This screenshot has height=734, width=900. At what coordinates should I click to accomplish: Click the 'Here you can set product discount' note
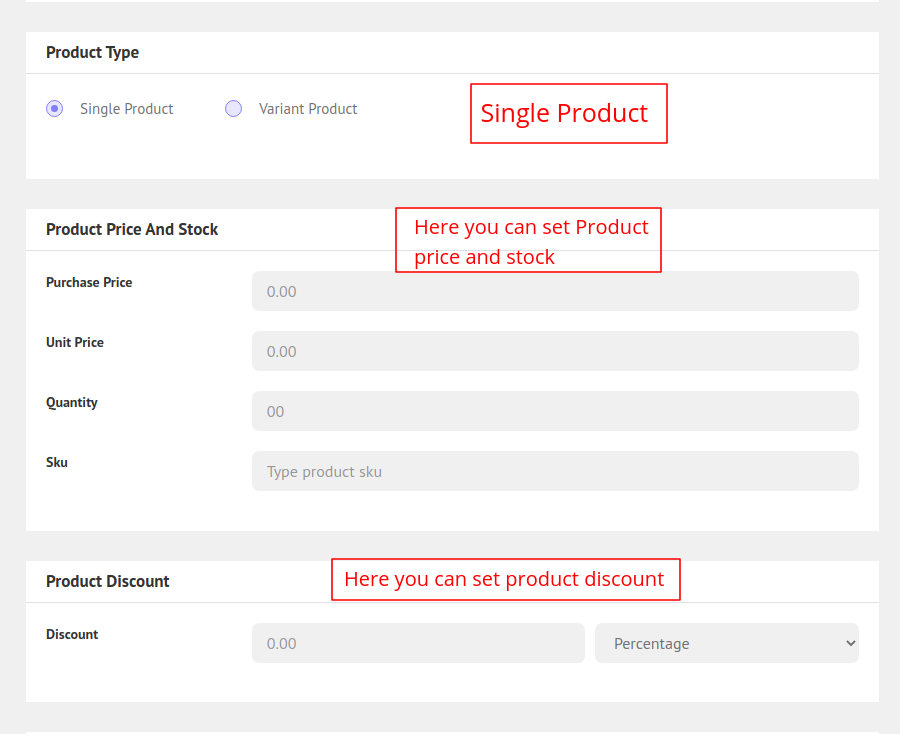505,579
